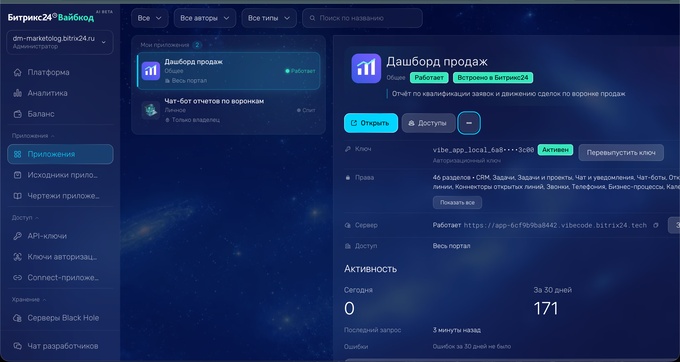Screen dimensions: 680x362
Task: Click Мои приложения count badge 2
Action: (197, 45)
